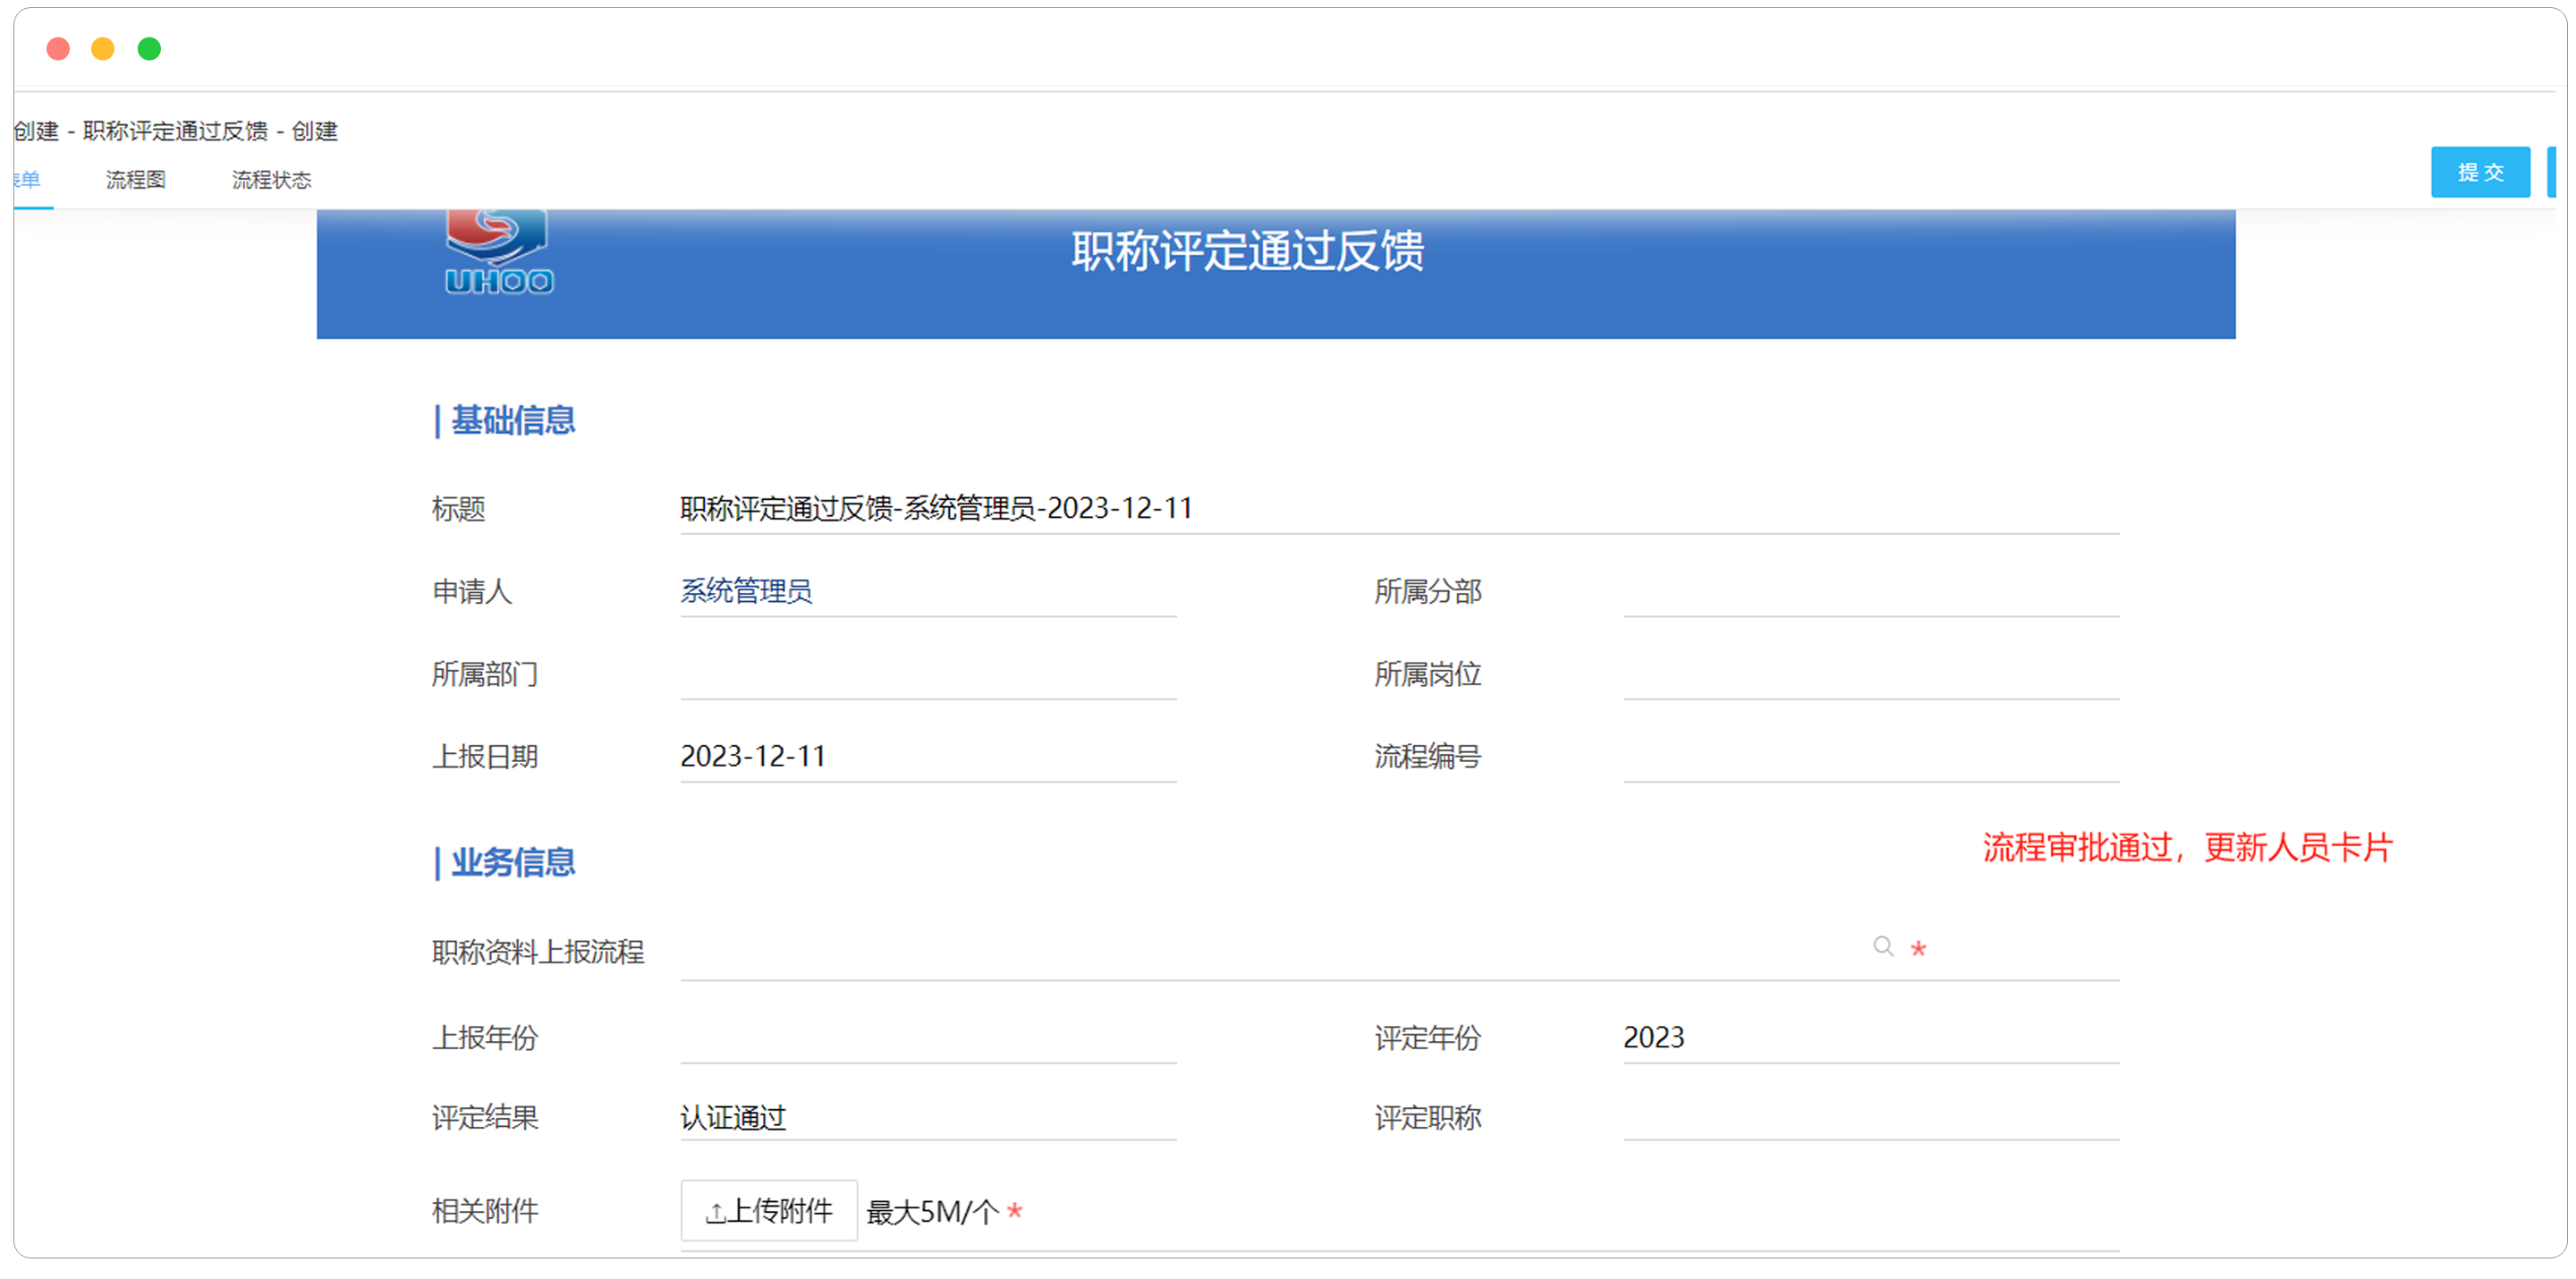
Task: Click into the 标题 title field
Action: [1399, 509]
